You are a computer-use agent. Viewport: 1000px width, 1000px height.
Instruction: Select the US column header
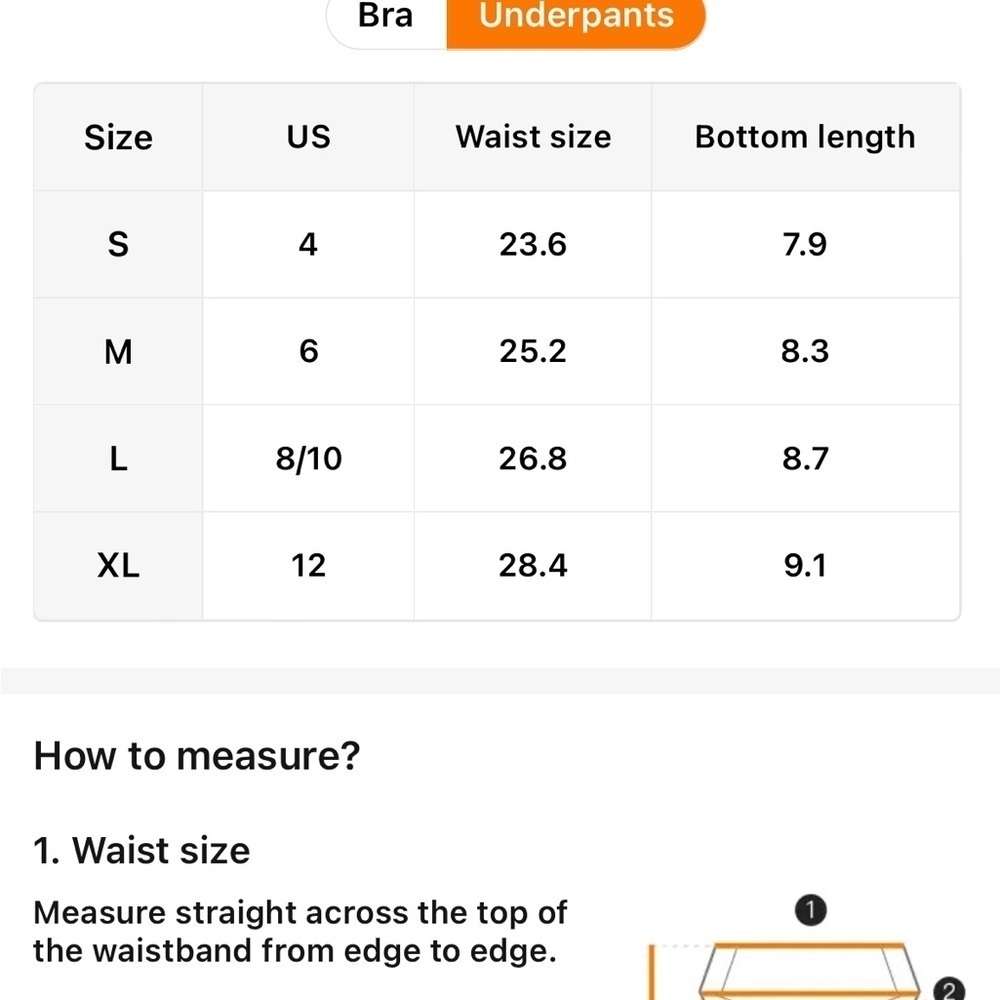pyautogui.click(x=309, y=137)
